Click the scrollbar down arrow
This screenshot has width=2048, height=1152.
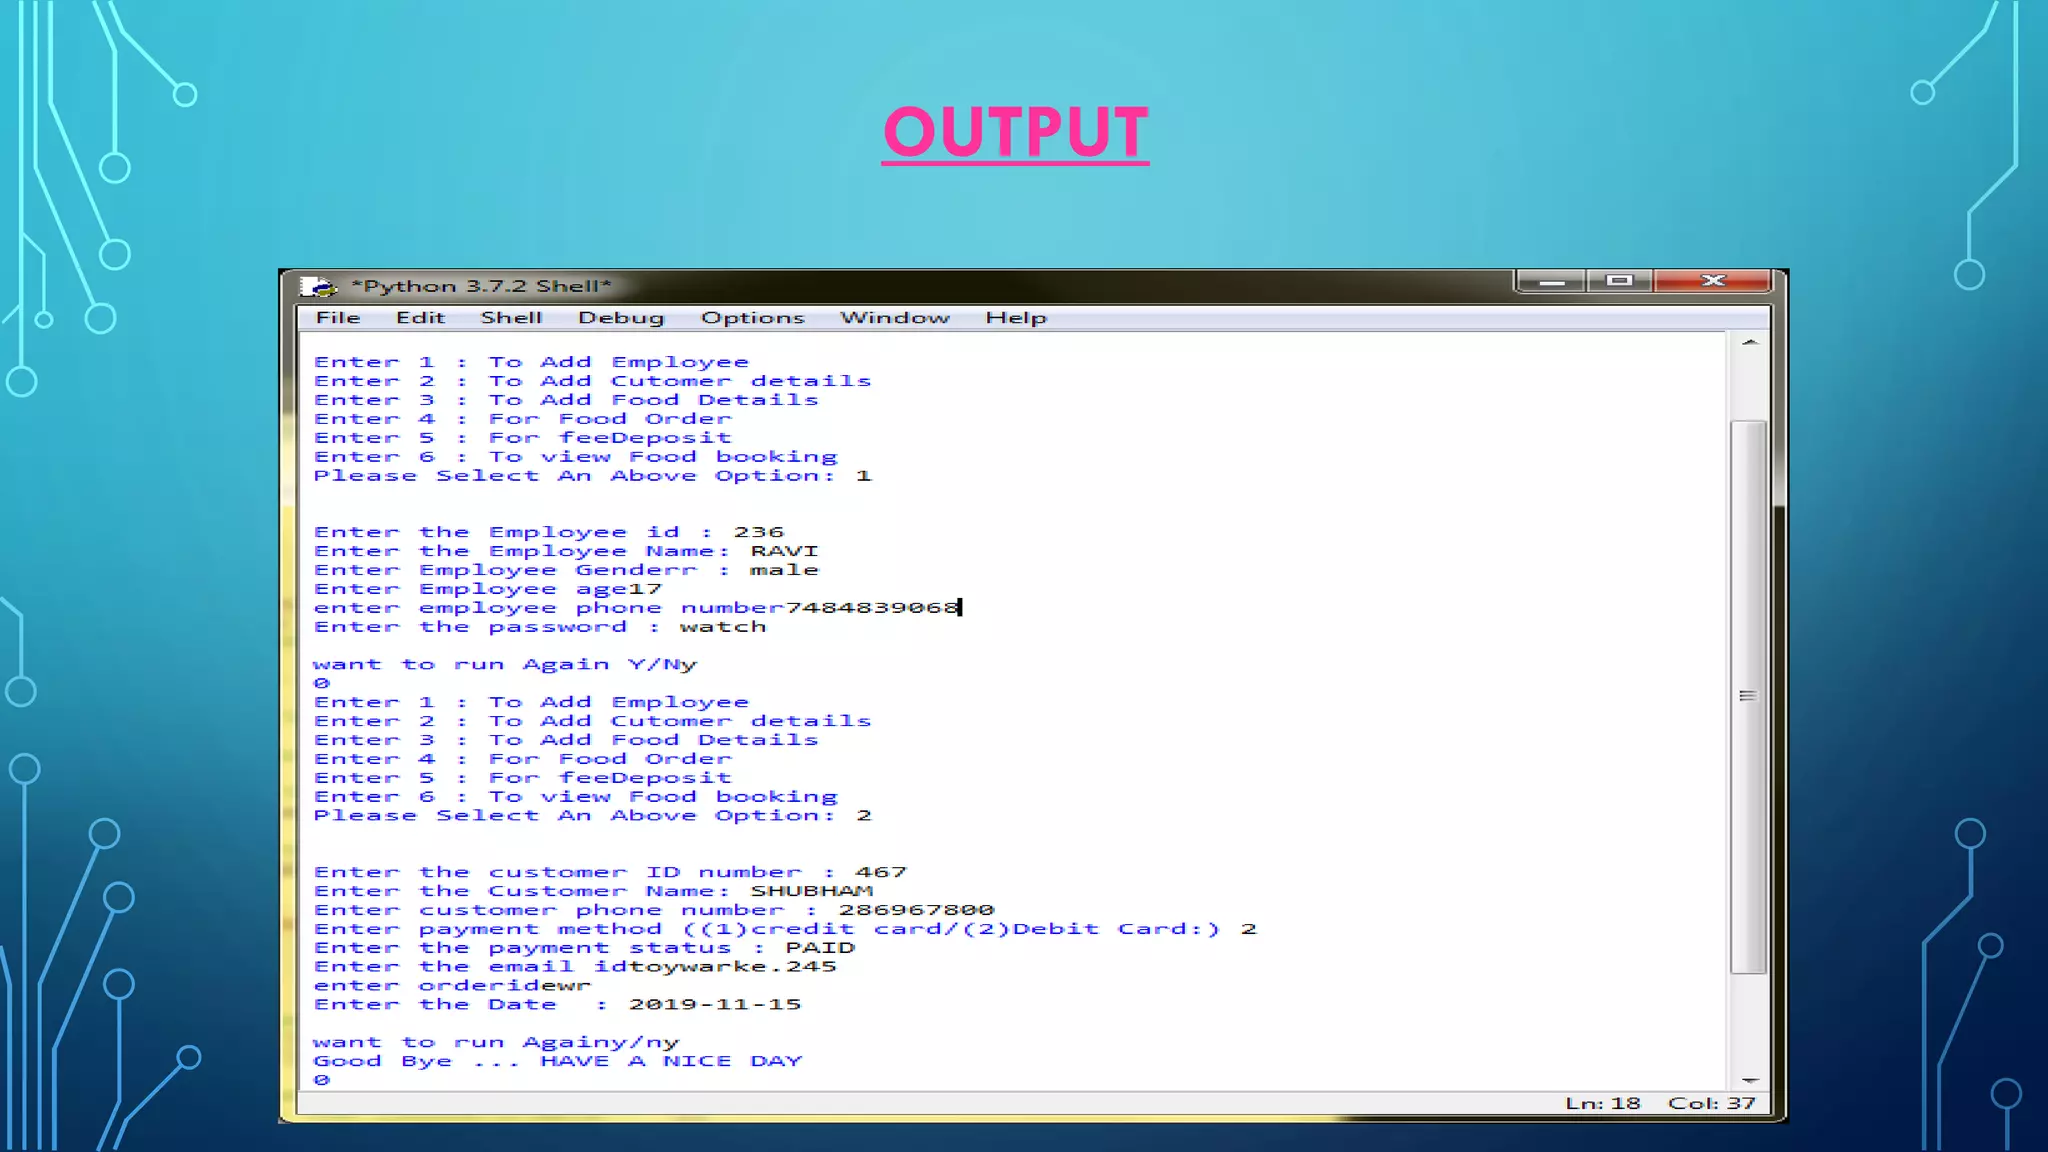click(1749, 1080)
